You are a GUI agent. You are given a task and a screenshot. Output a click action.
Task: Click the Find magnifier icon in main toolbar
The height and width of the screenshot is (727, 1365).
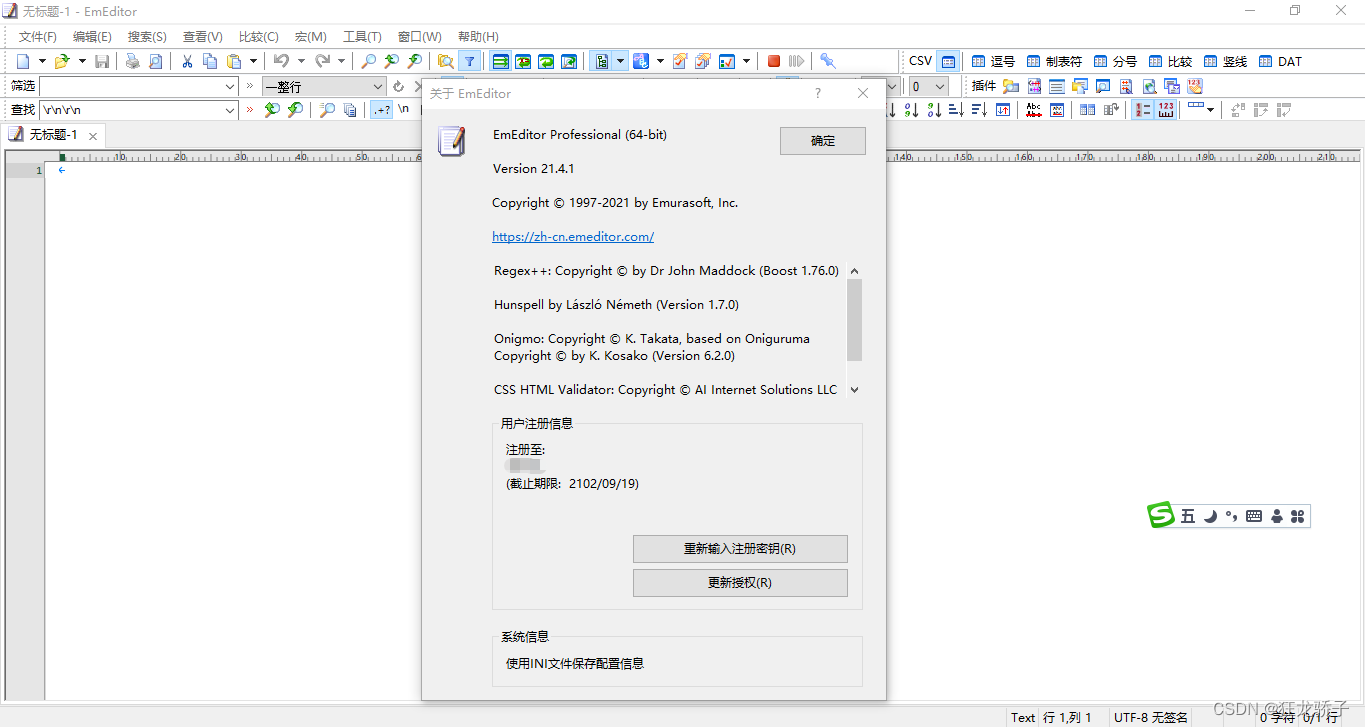[369, 62]
